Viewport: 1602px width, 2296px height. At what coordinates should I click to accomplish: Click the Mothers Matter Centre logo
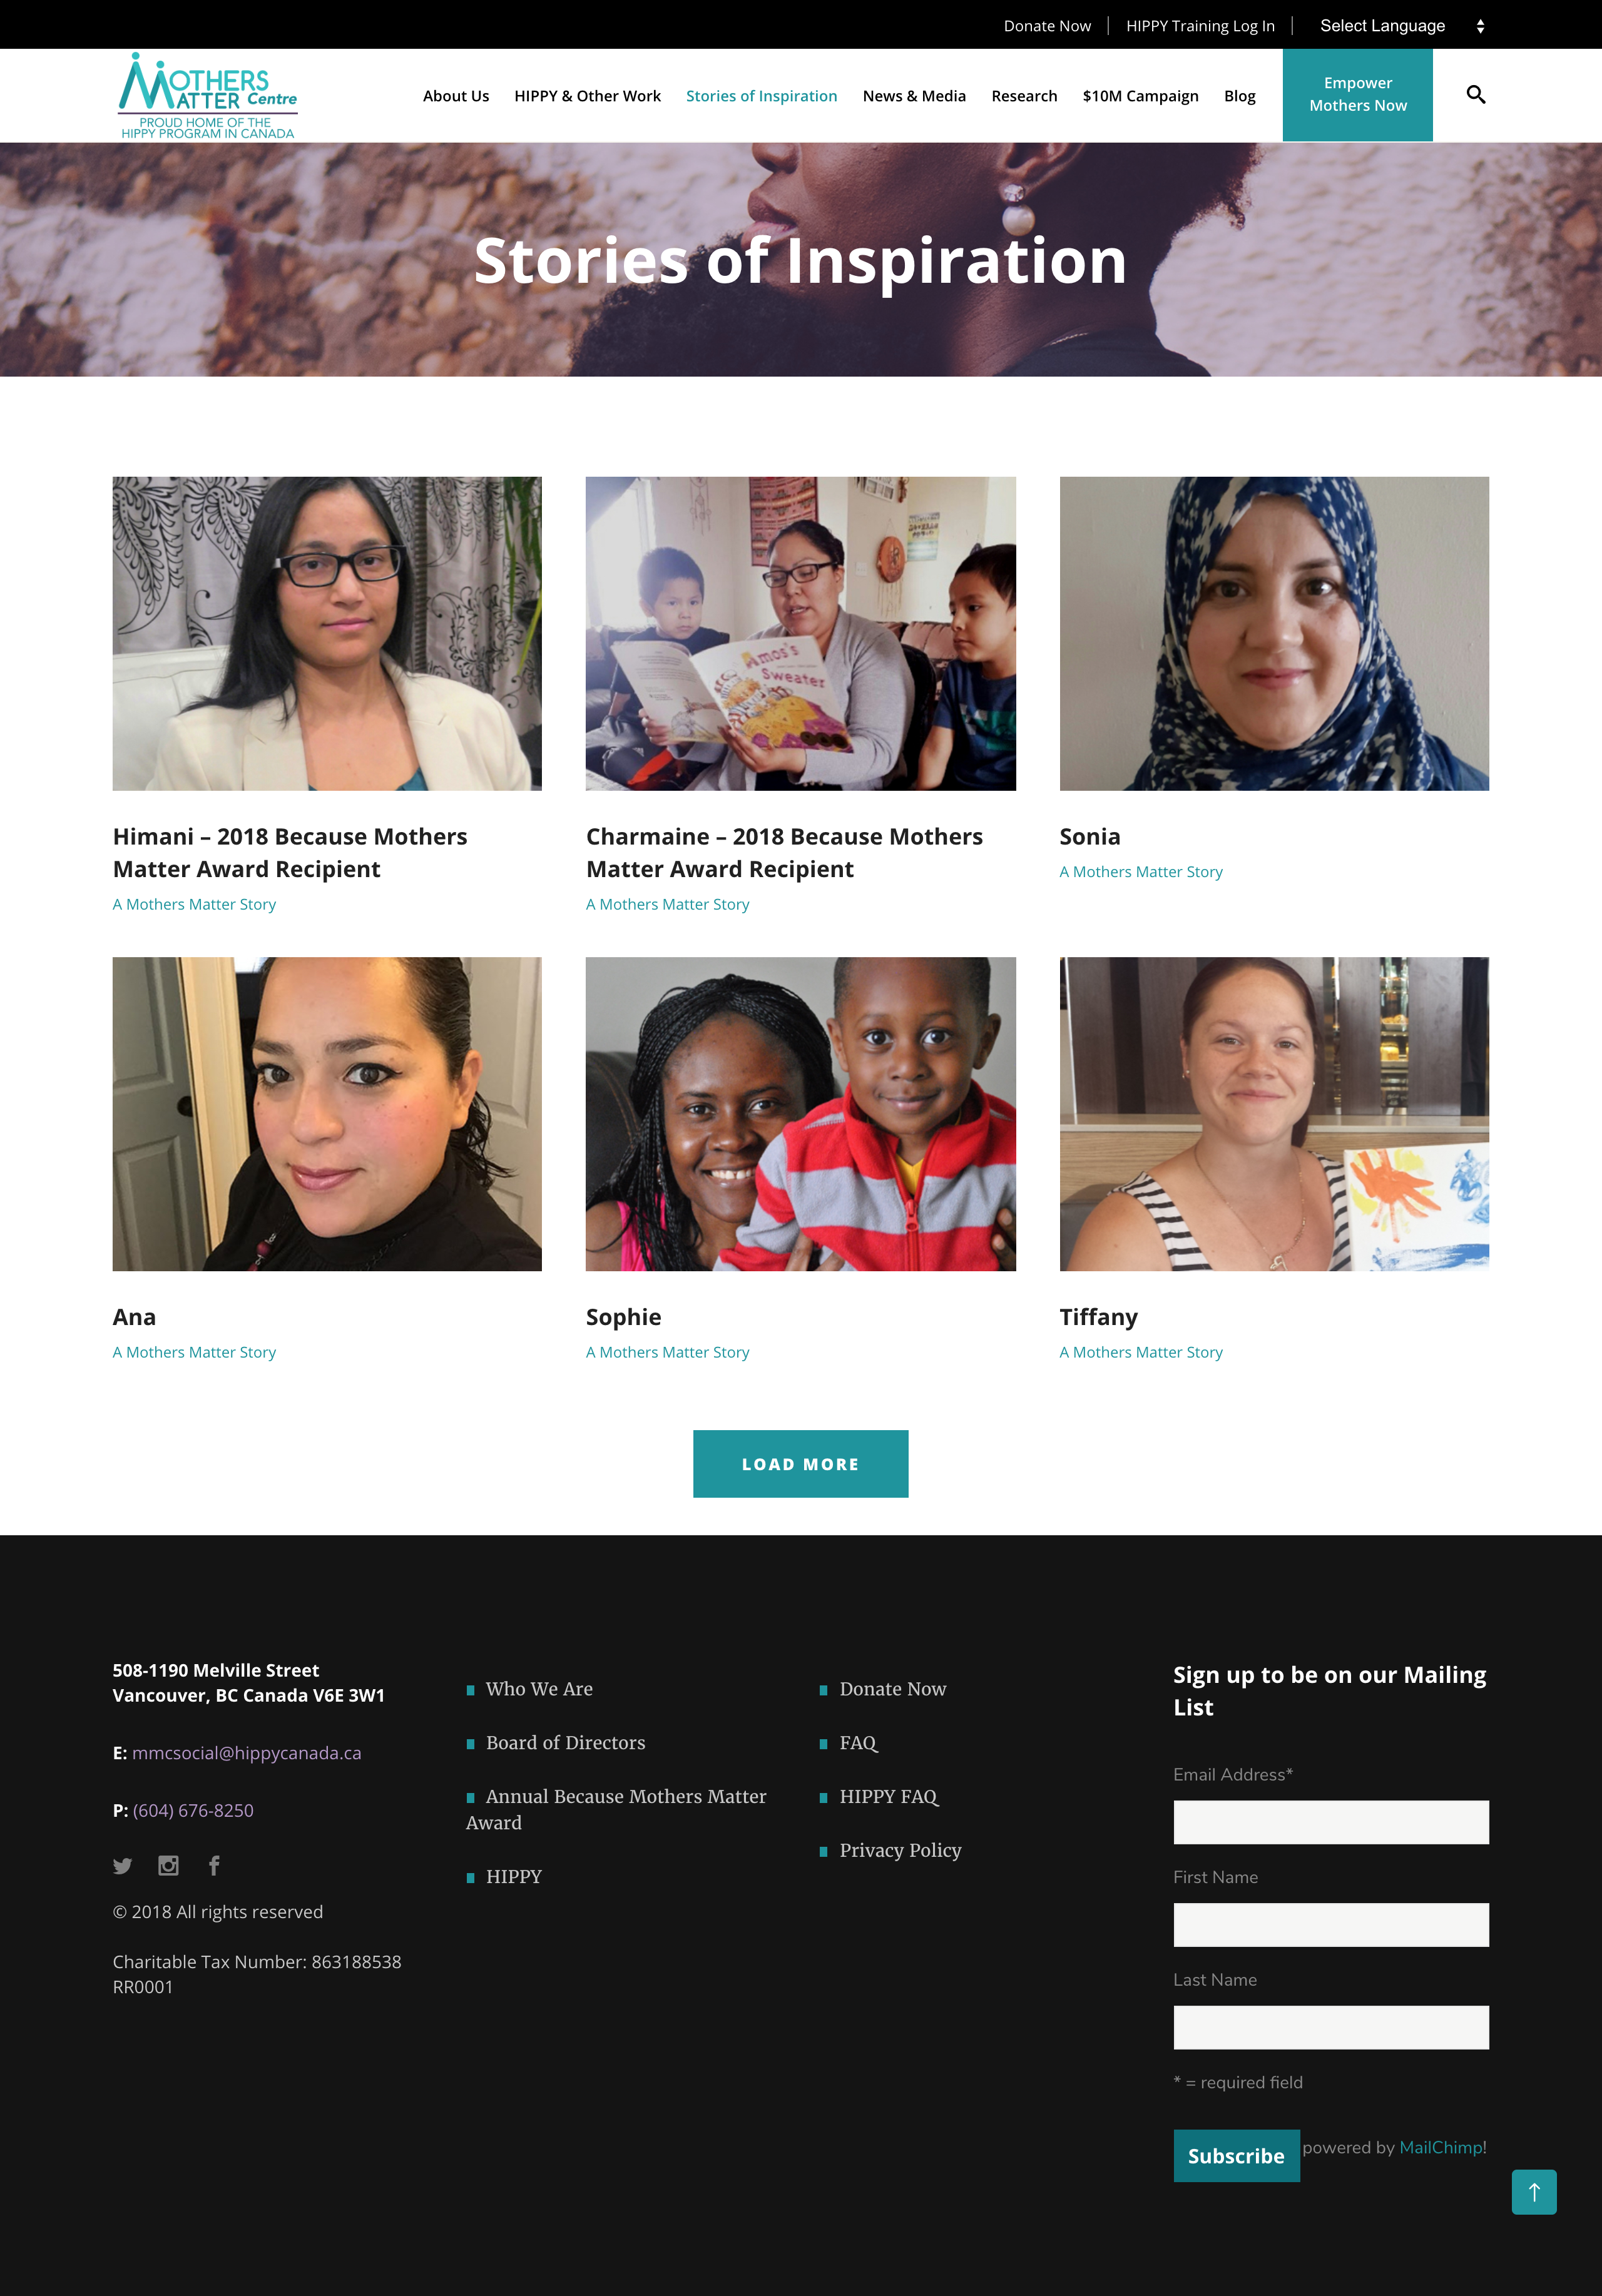[208, 95]
